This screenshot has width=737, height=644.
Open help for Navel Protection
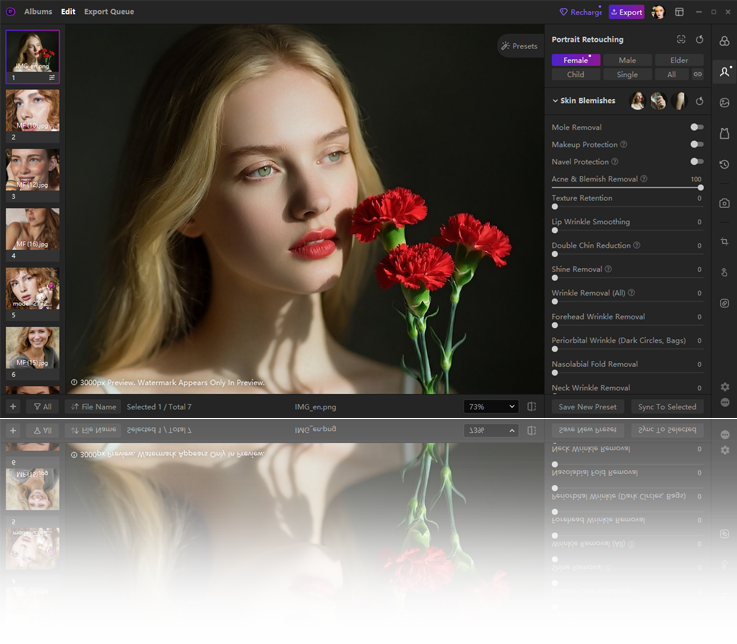coord(614,162)
